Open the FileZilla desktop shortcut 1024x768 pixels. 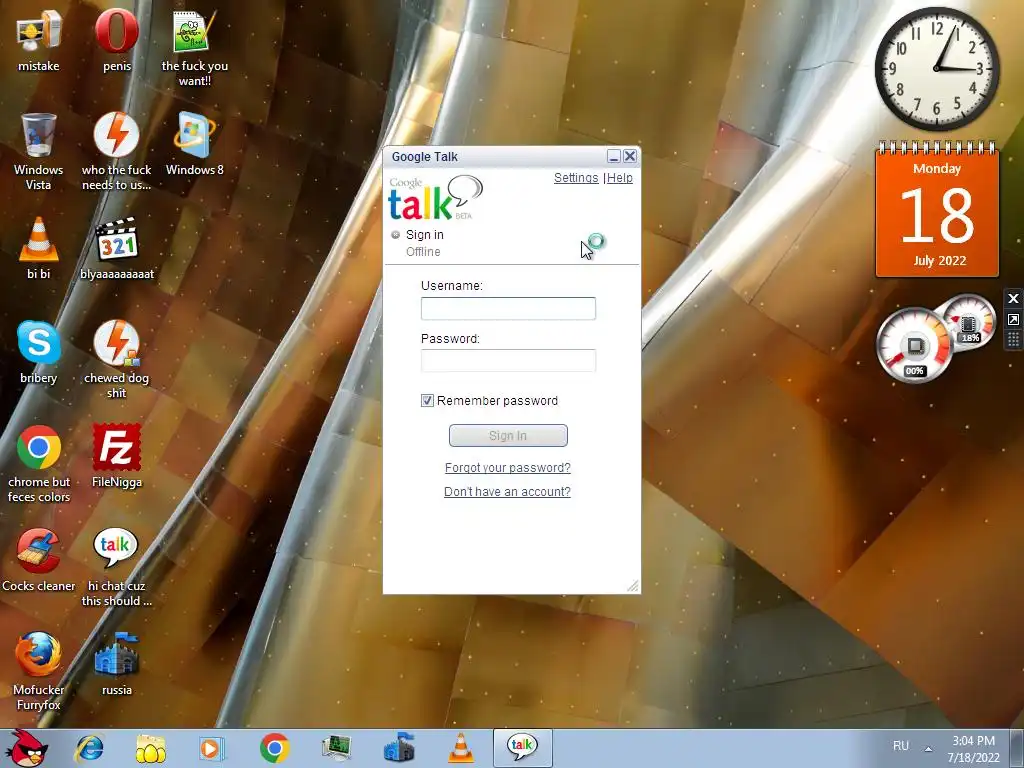point(117,447)
